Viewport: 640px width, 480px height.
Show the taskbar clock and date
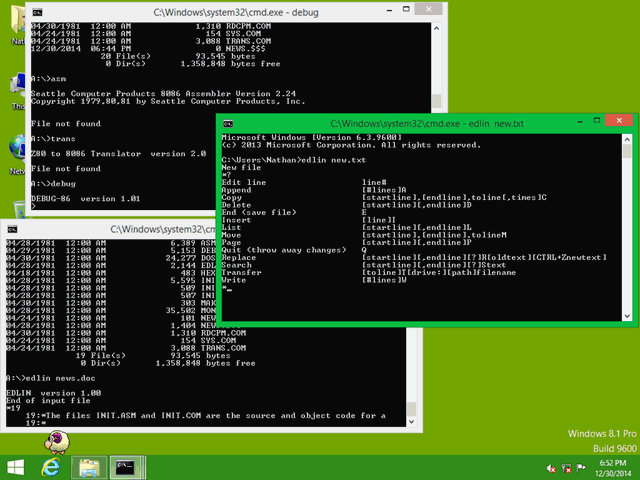(613, 468)
